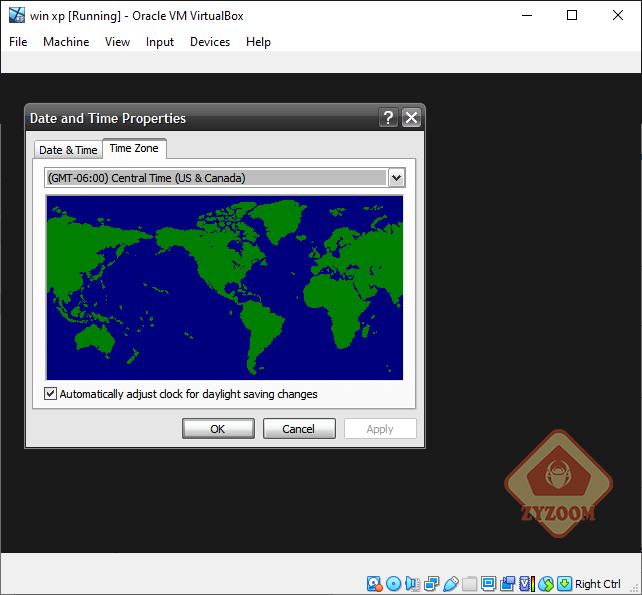Click the USB devices indicator icon

pyautogui.click(x=450, y=584)
